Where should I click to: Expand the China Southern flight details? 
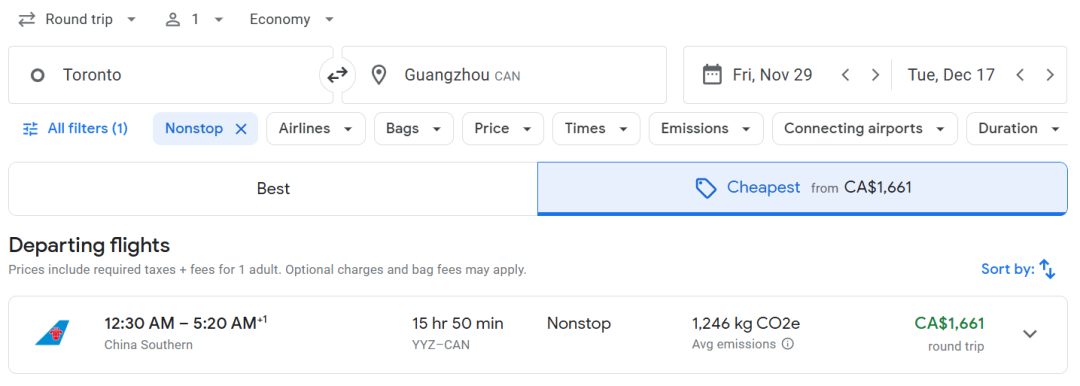[x=1030, y=334]
